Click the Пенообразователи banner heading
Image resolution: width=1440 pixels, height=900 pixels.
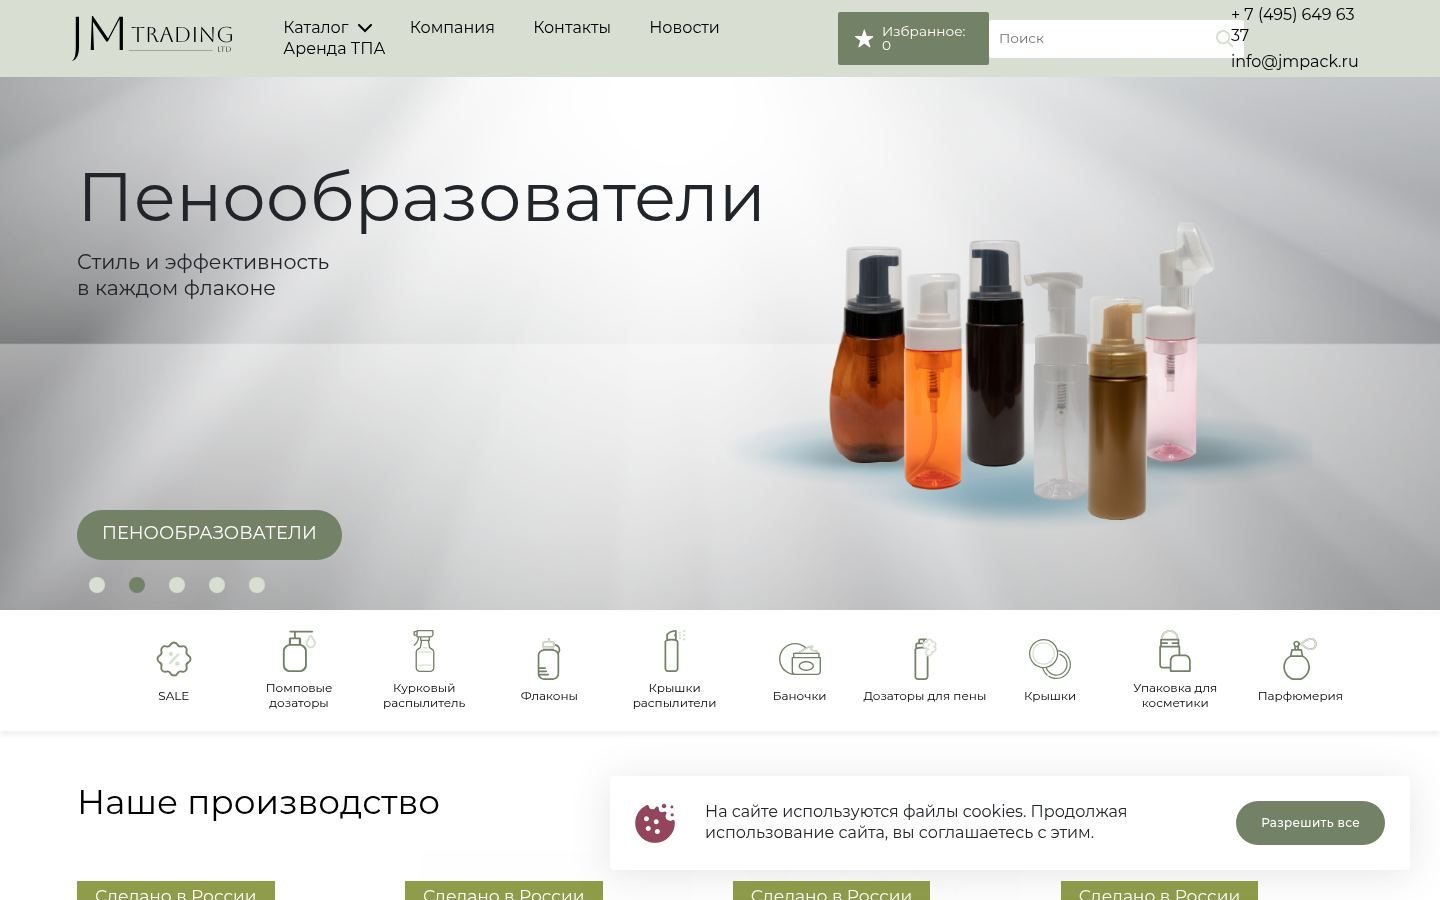(x=421, y=197)
